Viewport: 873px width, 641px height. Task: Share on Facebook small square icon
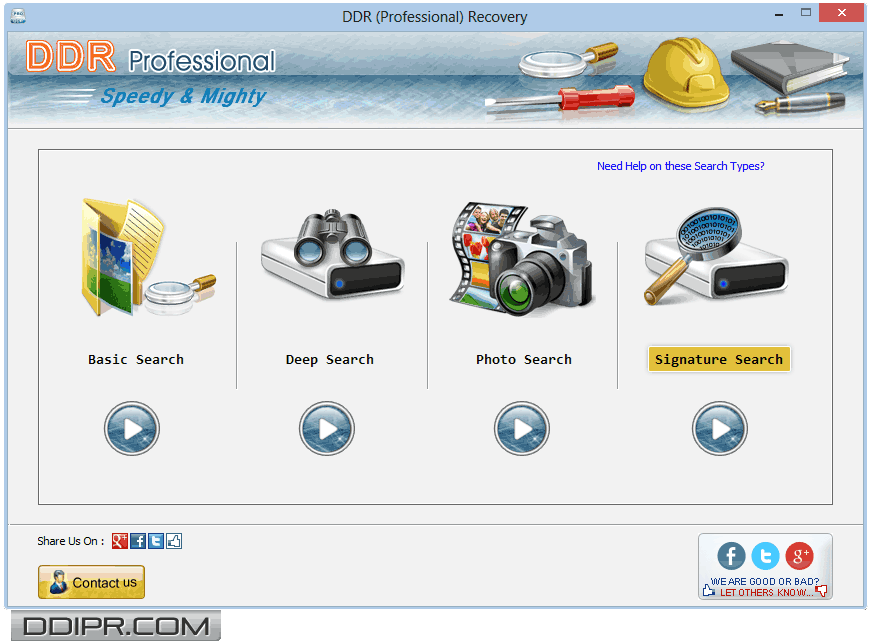(138, 541)
